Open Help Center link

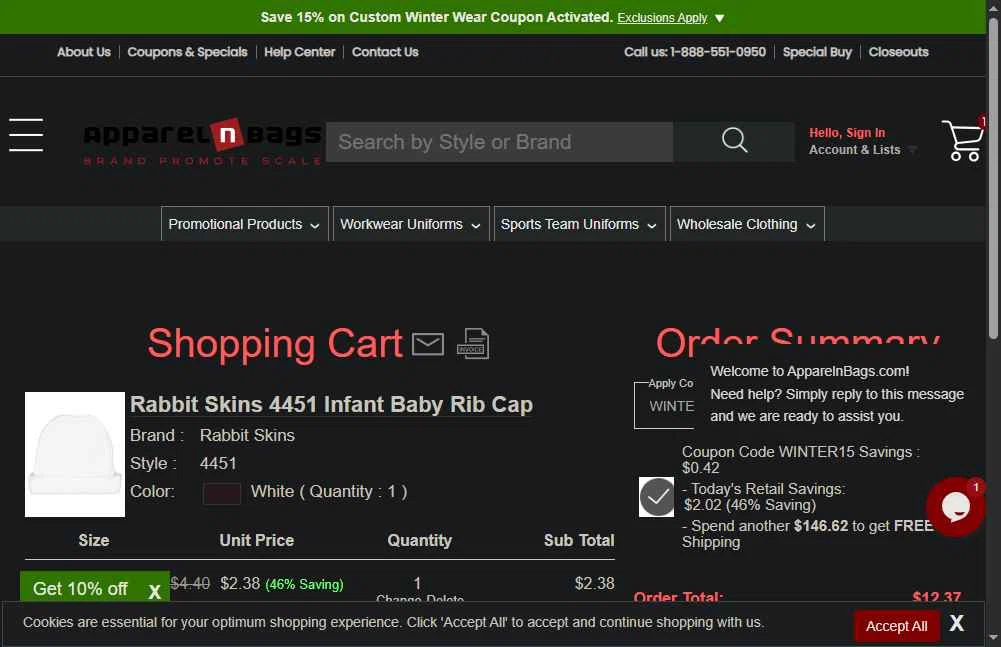coord(299,52)
